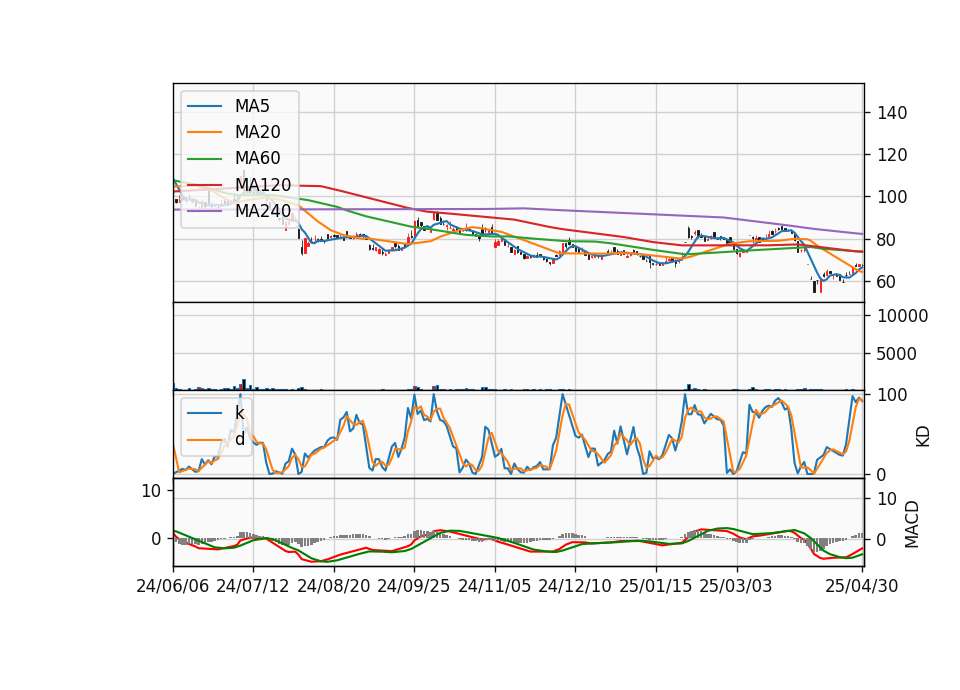Click the blue MA5 legend line sample

204,106
